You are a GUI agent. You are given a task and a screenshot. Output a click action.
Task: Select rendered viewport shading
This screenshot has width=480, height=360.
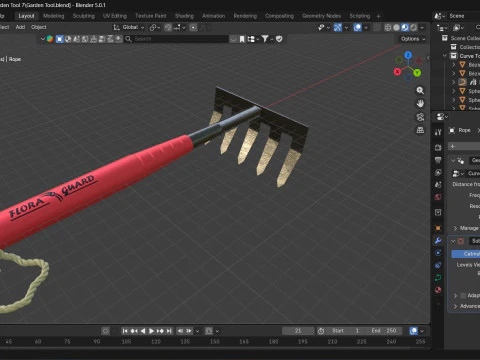point(414,27)
